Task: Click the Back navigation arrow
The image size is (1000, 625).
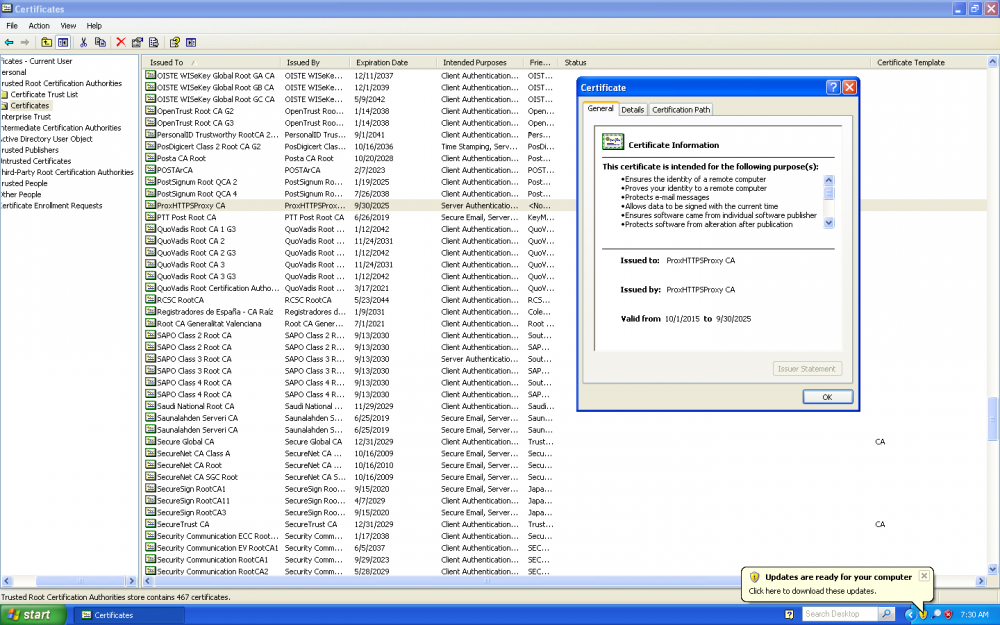Action: 9,42
